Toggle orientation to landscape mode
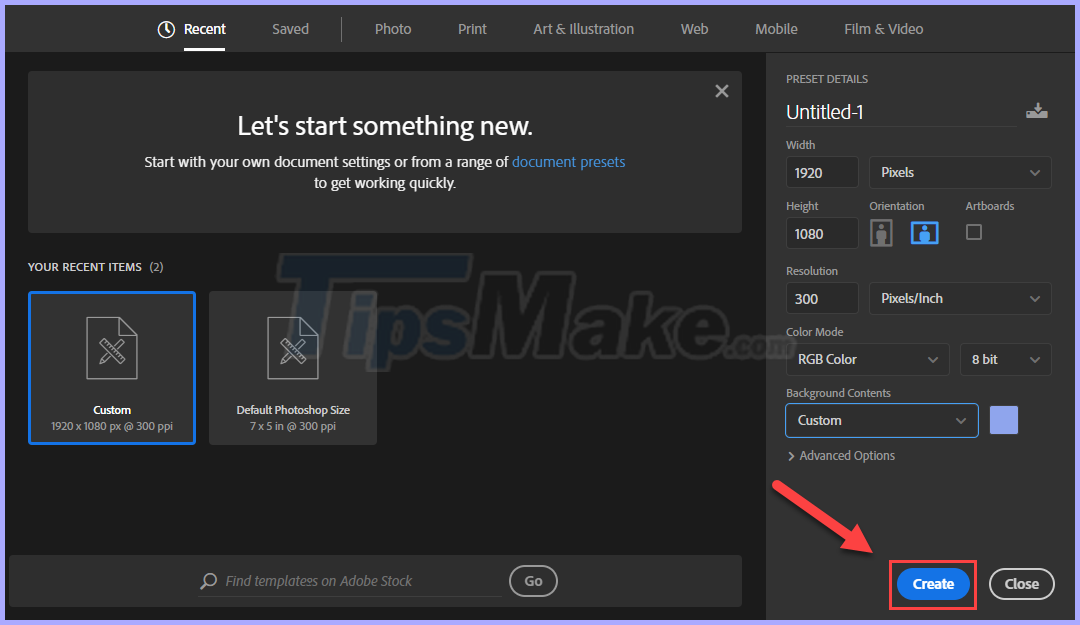The width and height of the screenshot is (1080, 625). click(x=924, y=232)
